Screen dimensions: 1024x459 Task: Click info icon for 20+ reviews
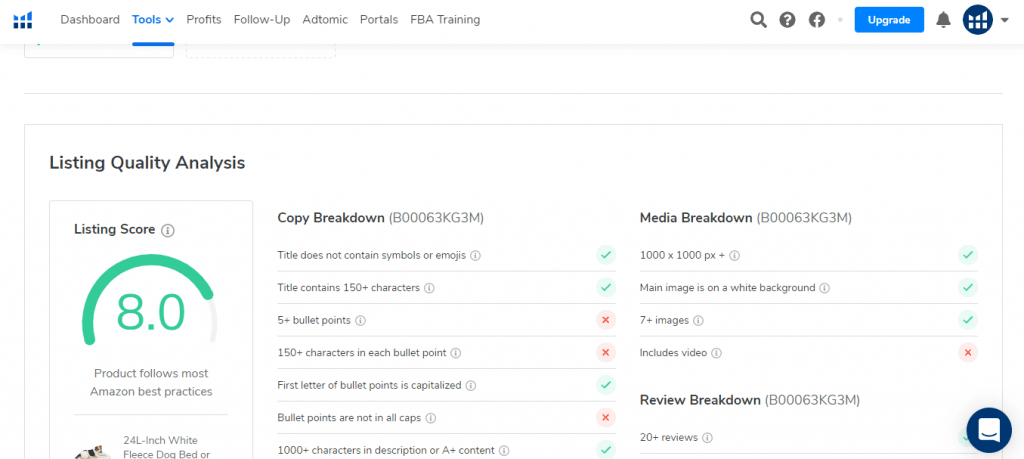click(x=707, y=437)
